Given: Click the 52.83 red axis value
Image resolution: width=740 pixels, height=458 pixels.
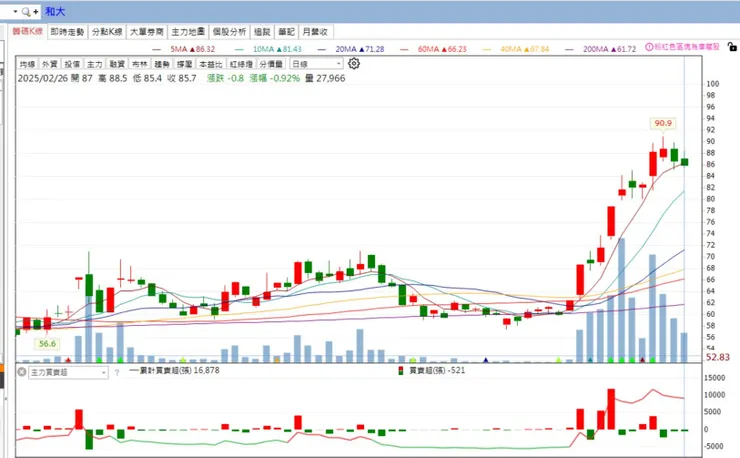Looking at the screenshot, I should (717, 357).
